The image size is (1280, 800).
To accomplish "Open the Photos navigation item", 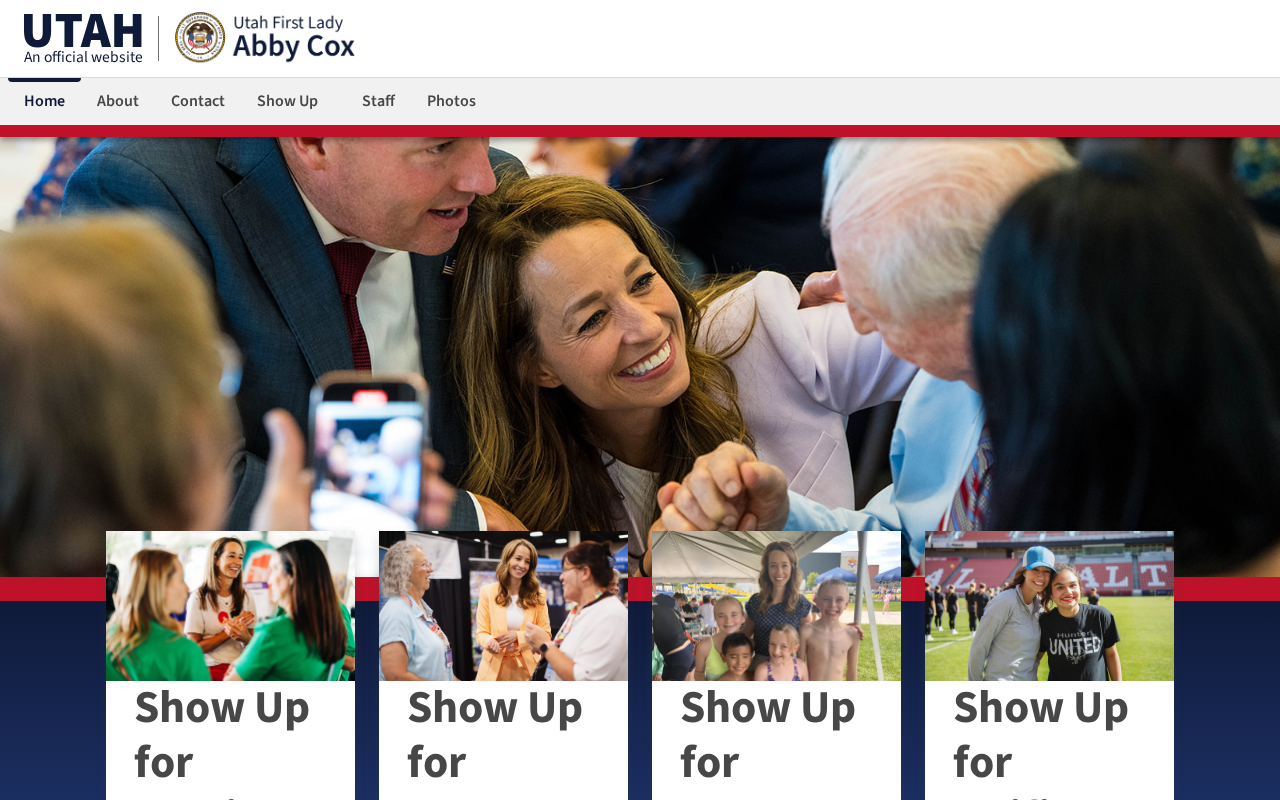I will (x=451, y=101).
